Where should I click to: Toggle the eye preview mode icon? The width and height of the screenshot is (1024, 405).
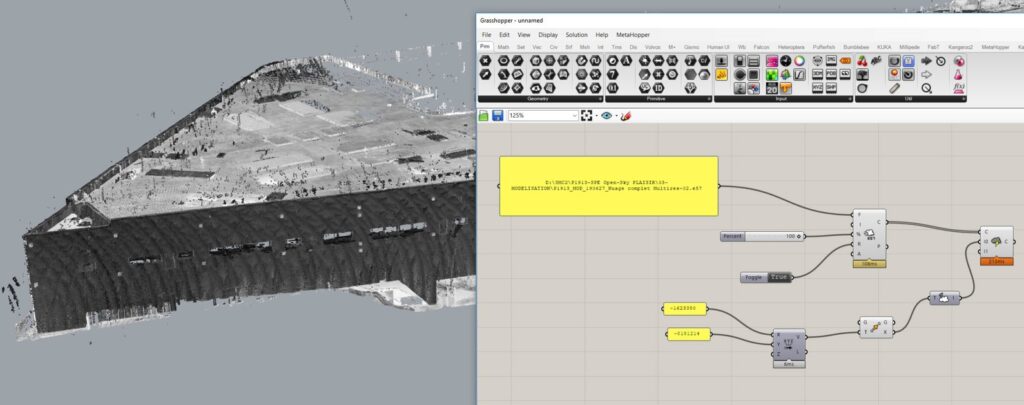[606, 116]
